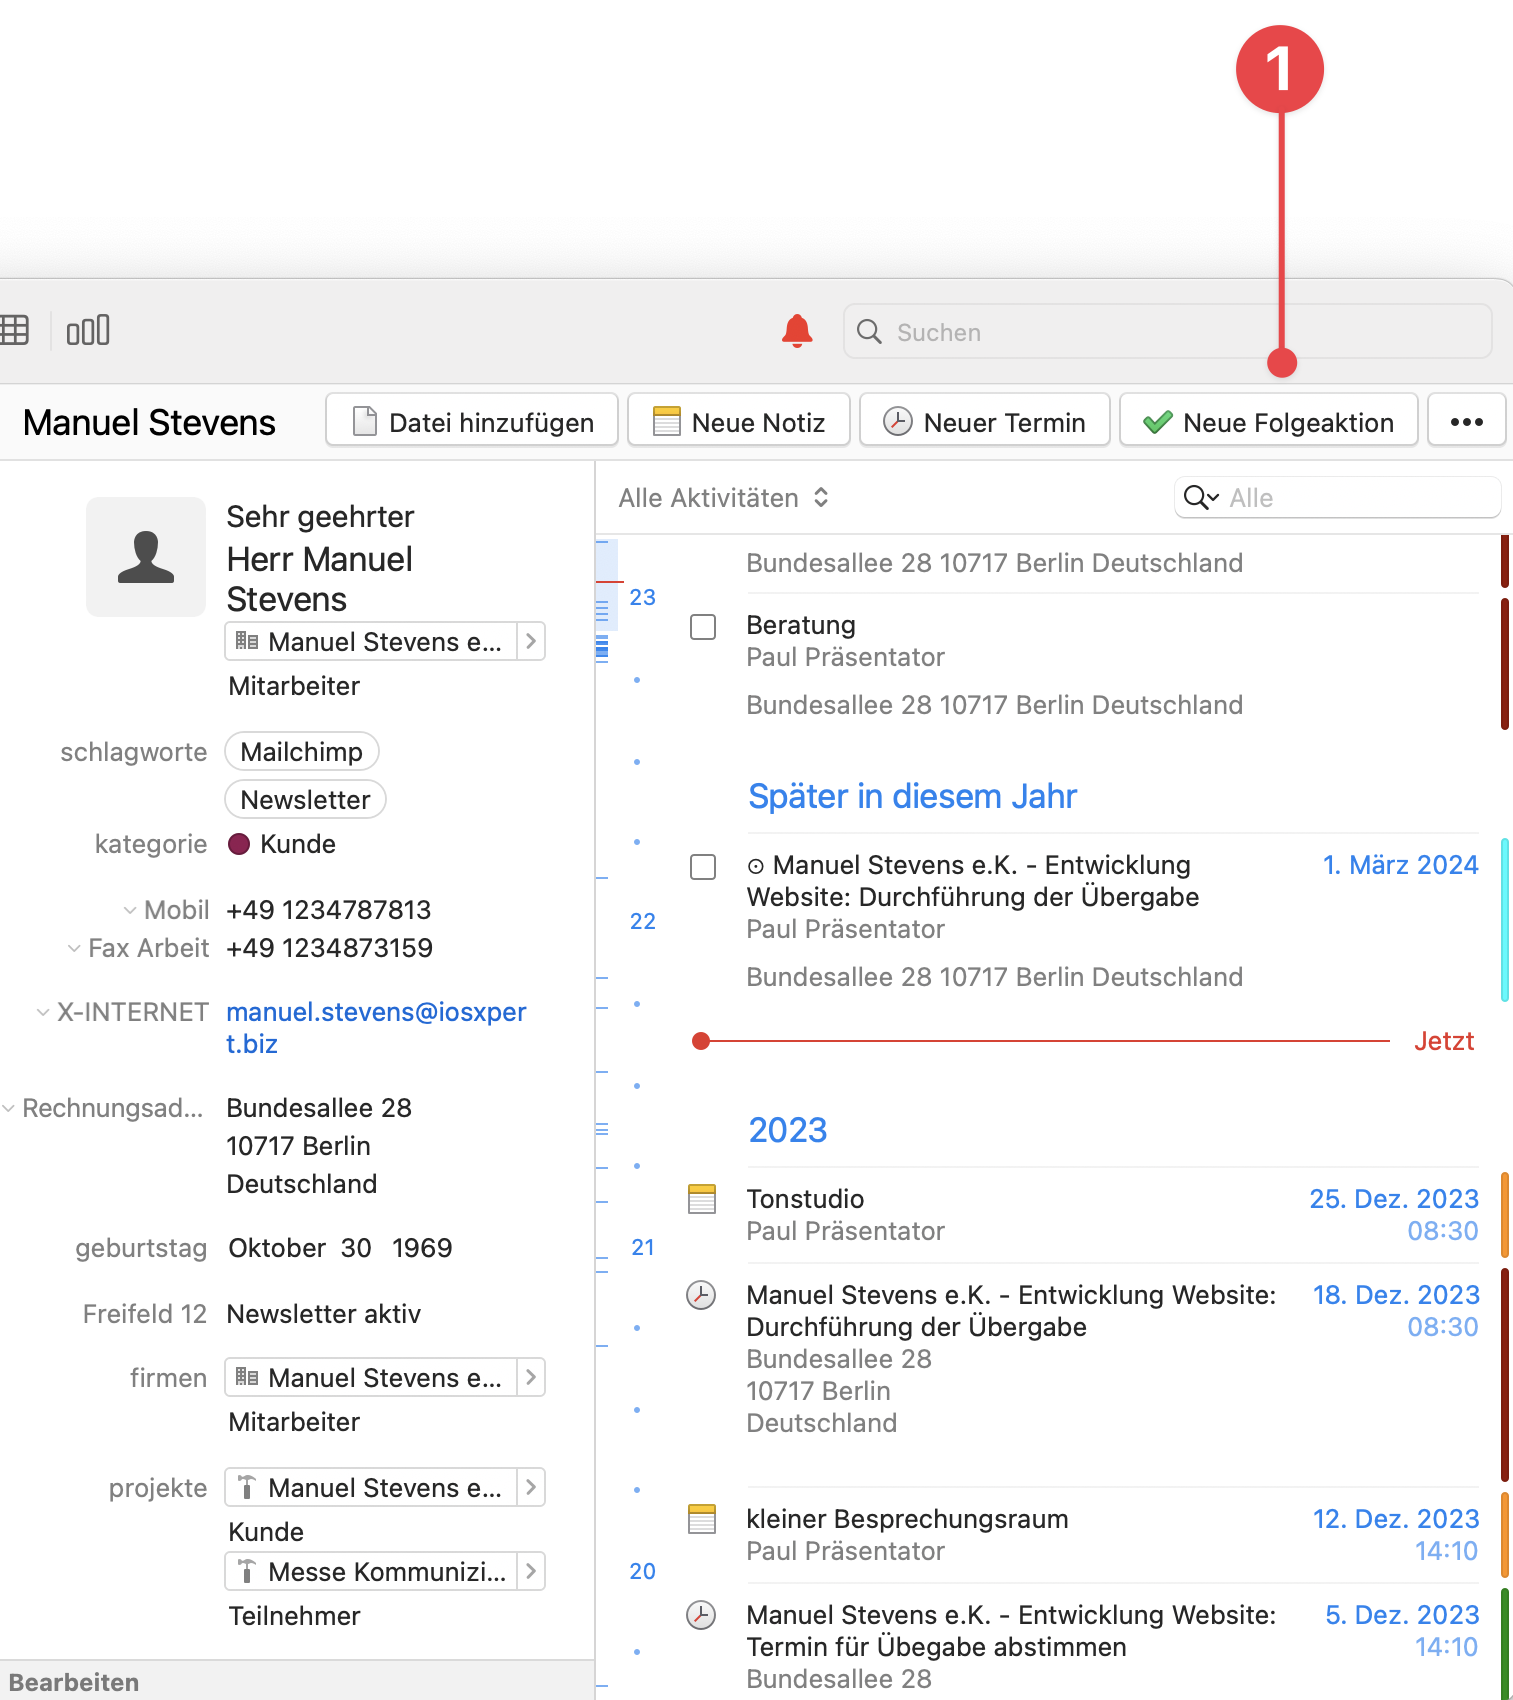Click the clock icon for 5. Dez. 2023 appointment
Viewport: 1513px width, 1700px height.
click(x=701, y=1615)
